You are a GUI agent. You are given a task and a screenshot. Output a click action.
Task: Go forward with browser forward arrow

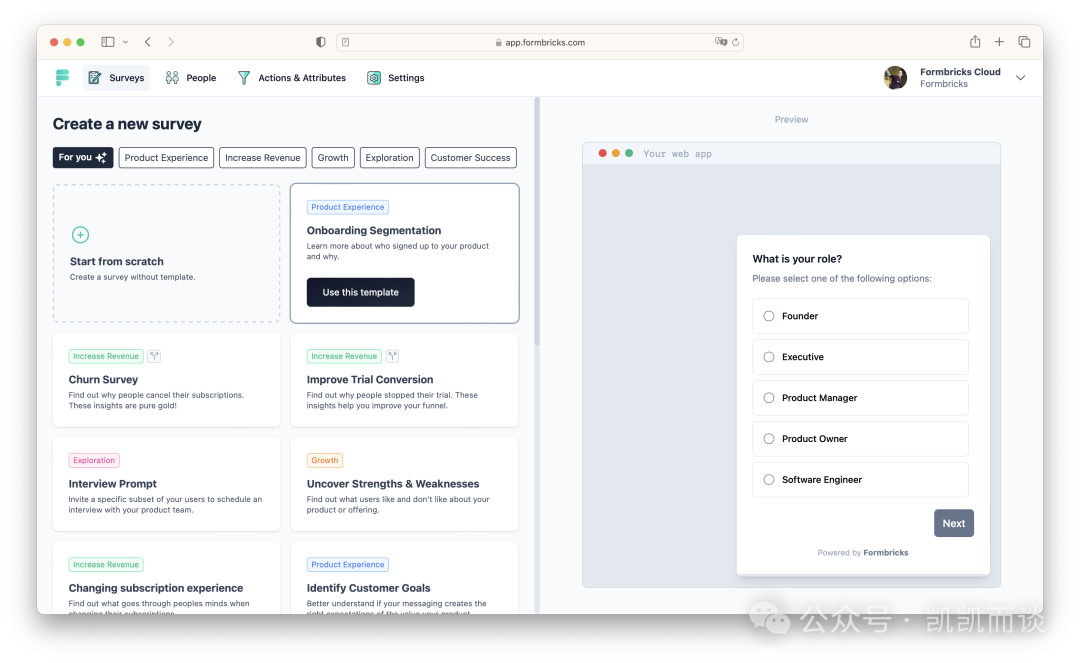point(171,42)
